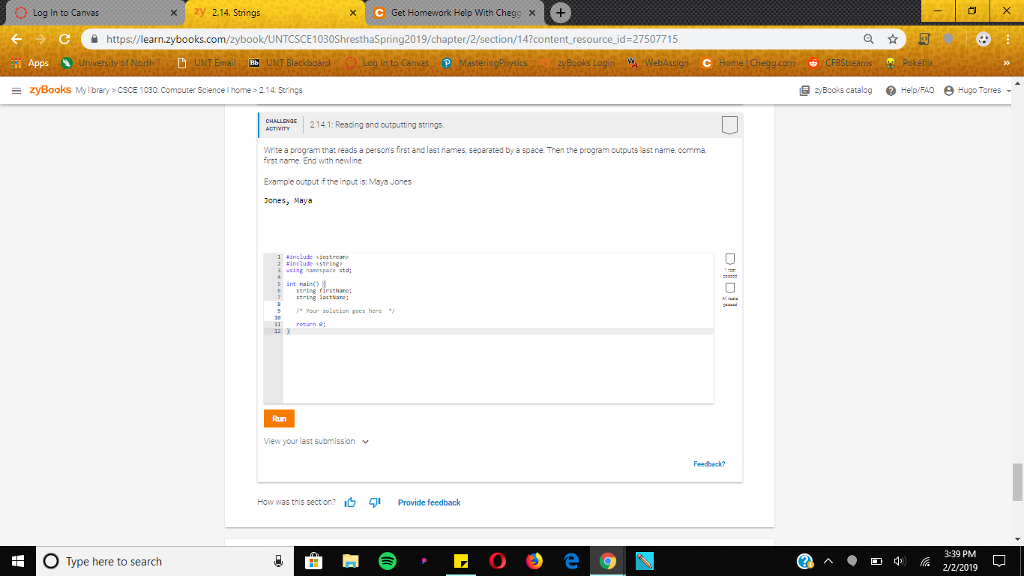Mark the 'All tests passed' checkbox

point(729,288)
